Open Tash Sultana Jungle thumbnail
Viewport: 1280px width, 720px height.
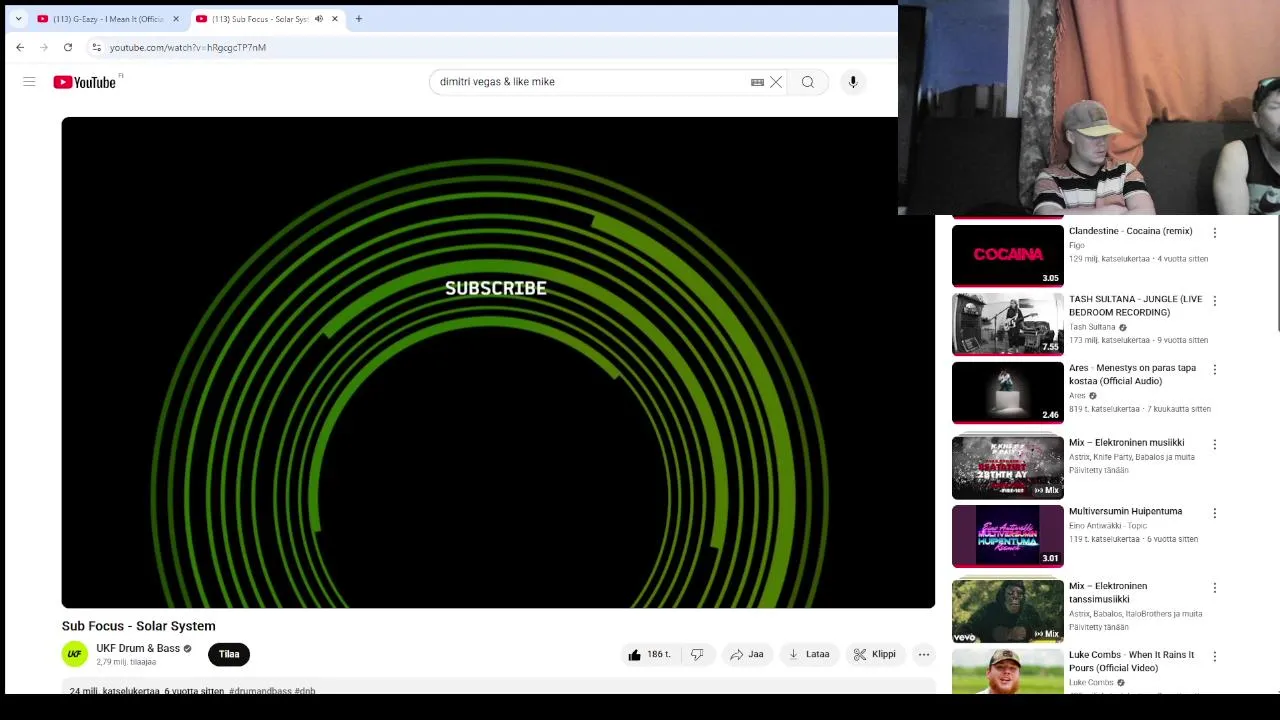click(1008, 324)
